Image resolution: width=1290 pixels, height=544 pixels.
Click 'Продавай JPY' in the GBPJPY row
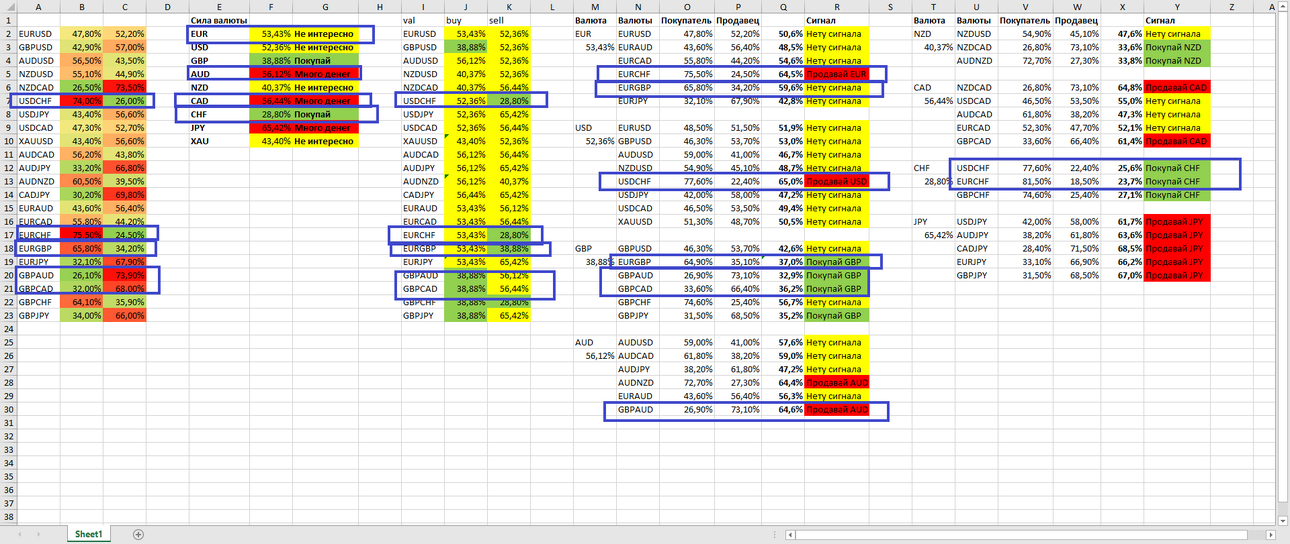[1177, 275]
